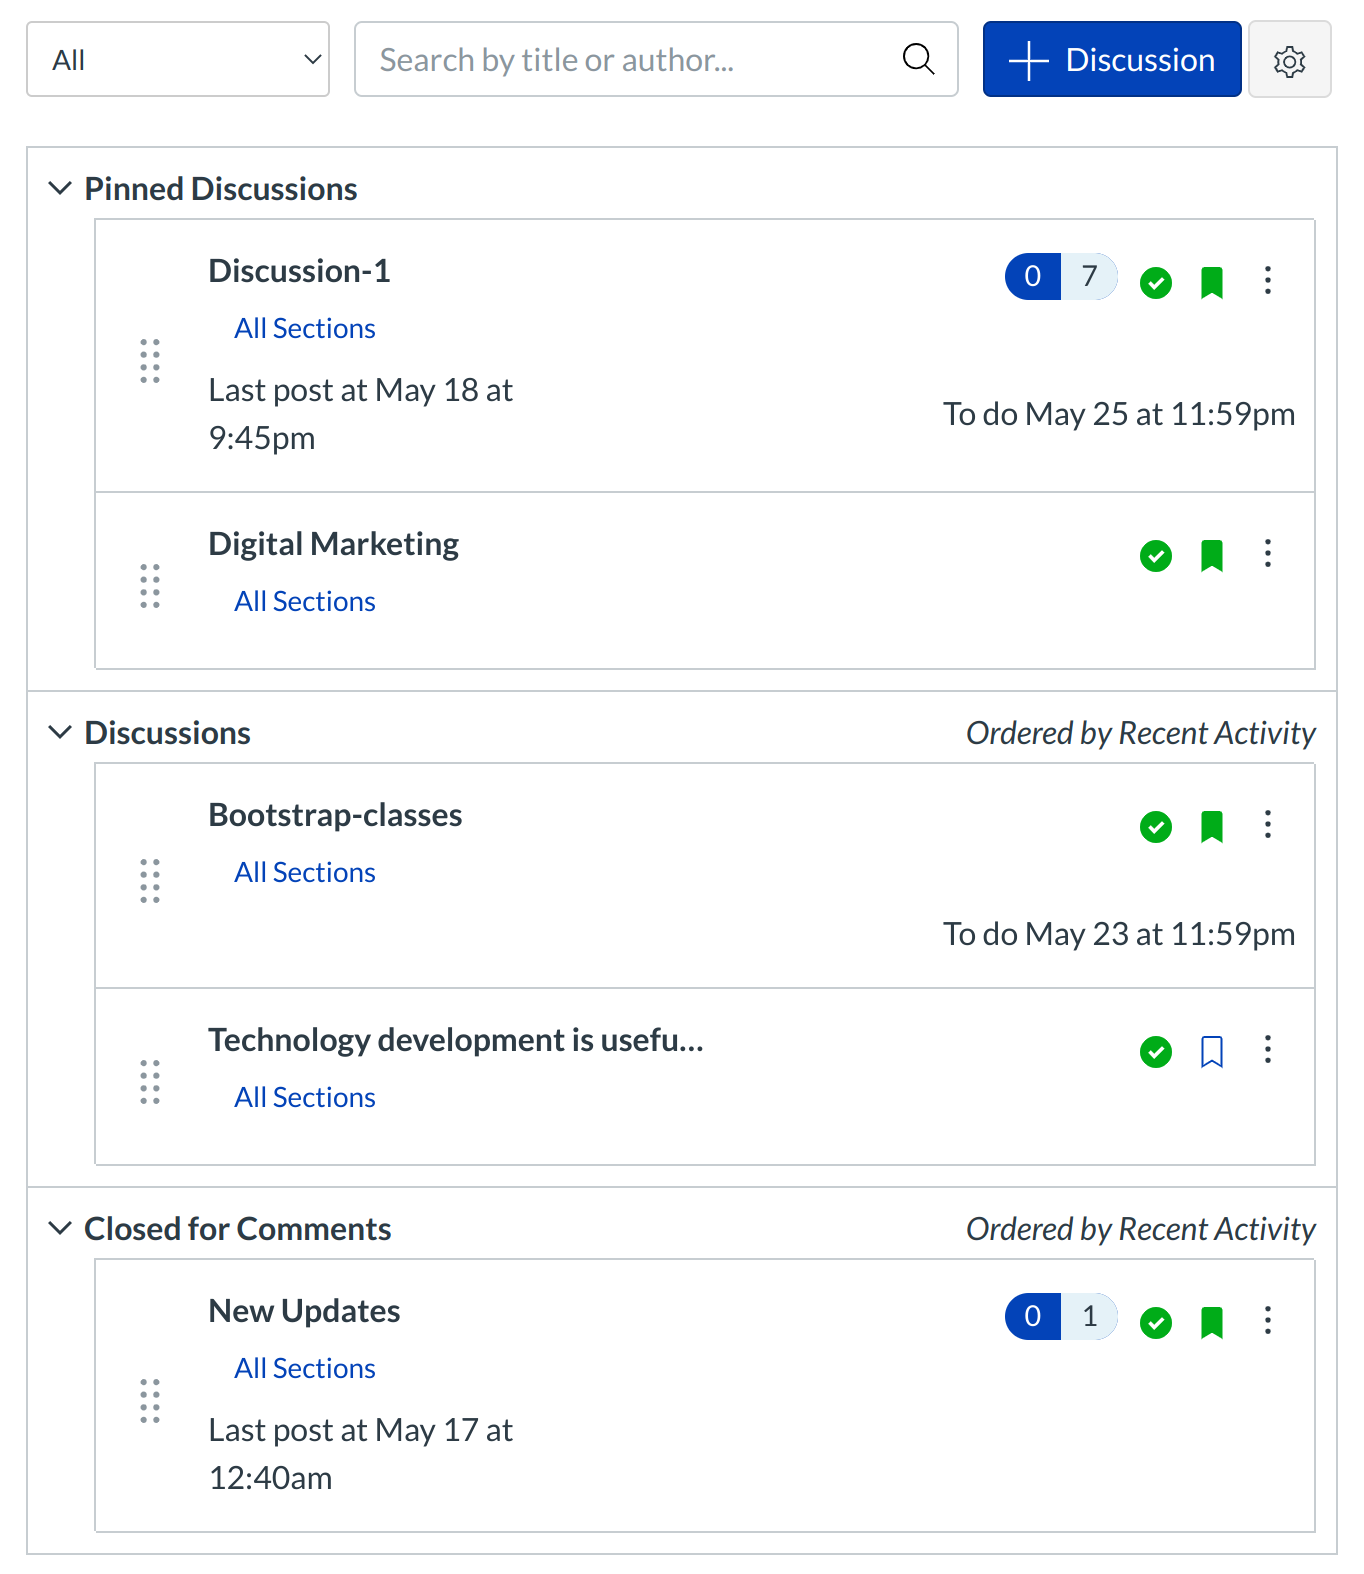The height and width of the screenshot is (1574, 1364).
Task: Subscribe to Technology development discussion
Action: (x=1211, y=1052)
